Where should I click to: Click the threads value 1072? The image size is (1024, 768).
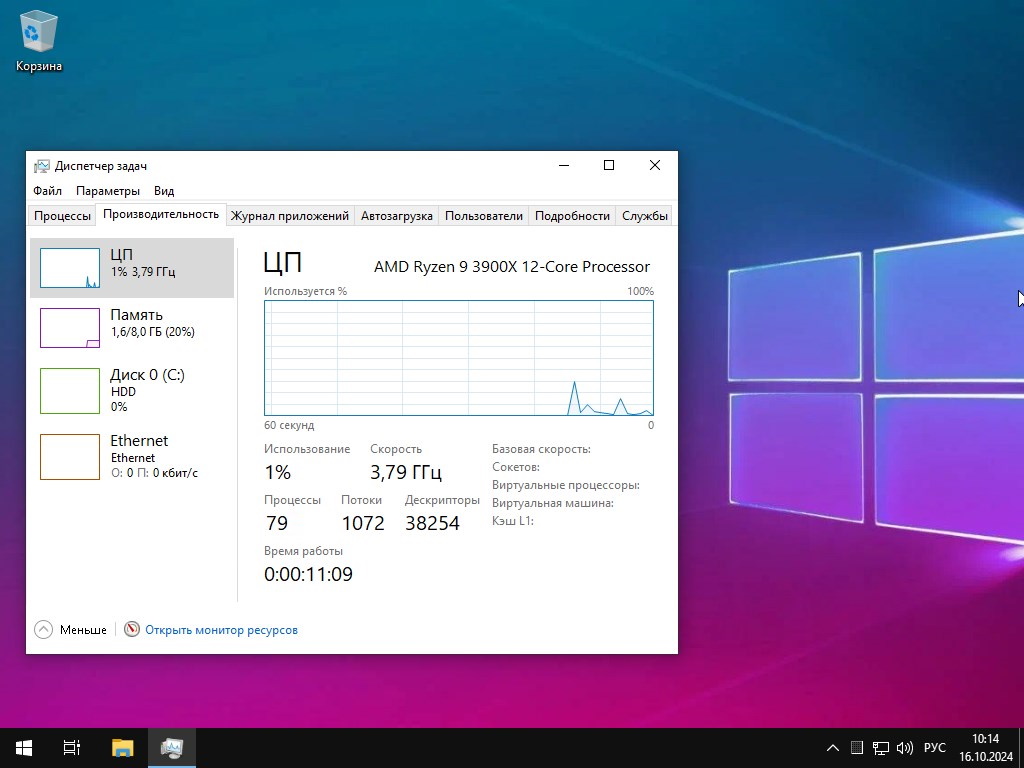(363, 523)
